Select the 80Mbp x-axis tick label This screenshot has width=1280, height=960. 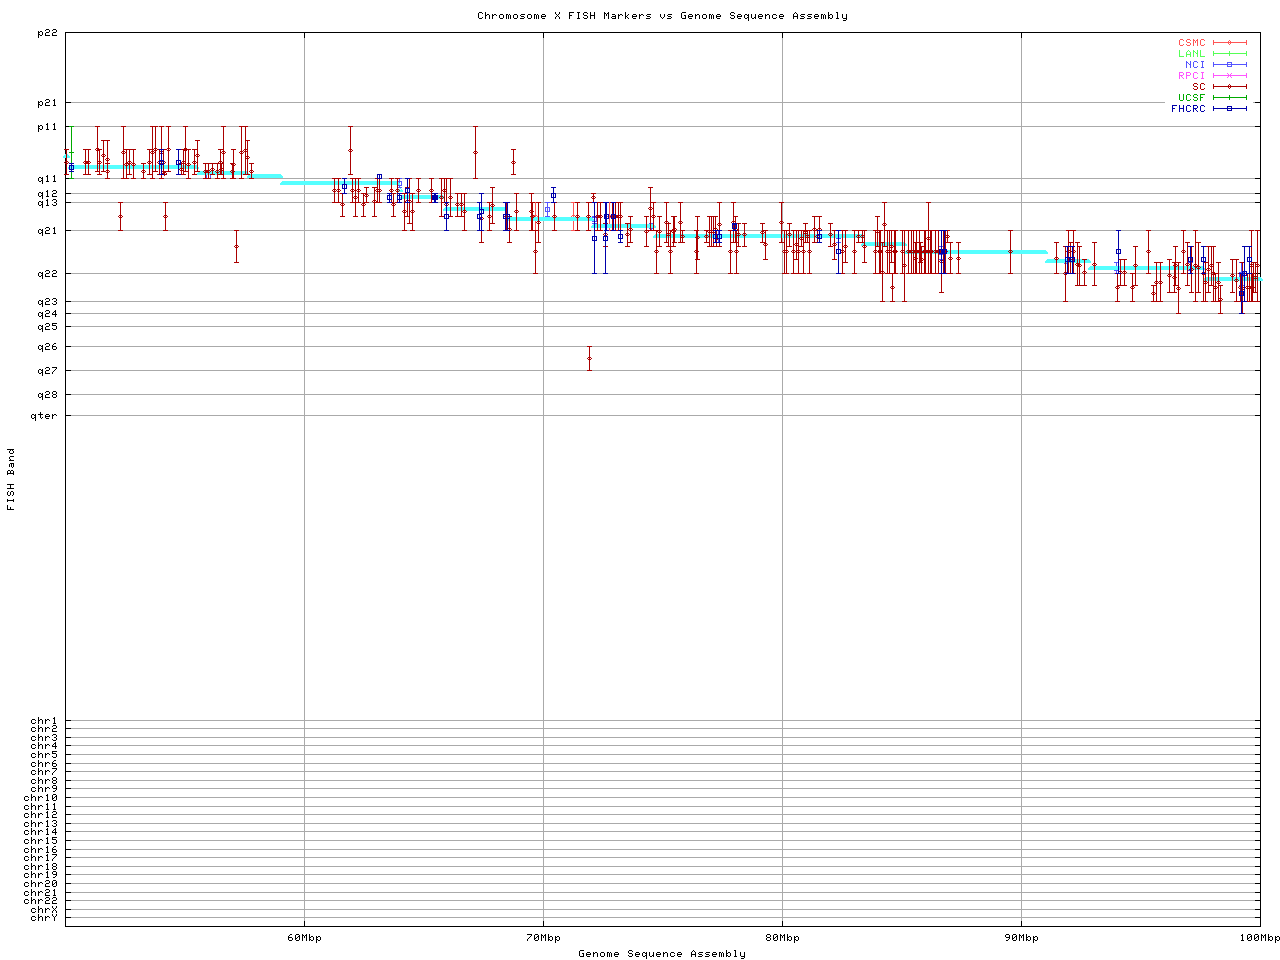click(782, 938)
